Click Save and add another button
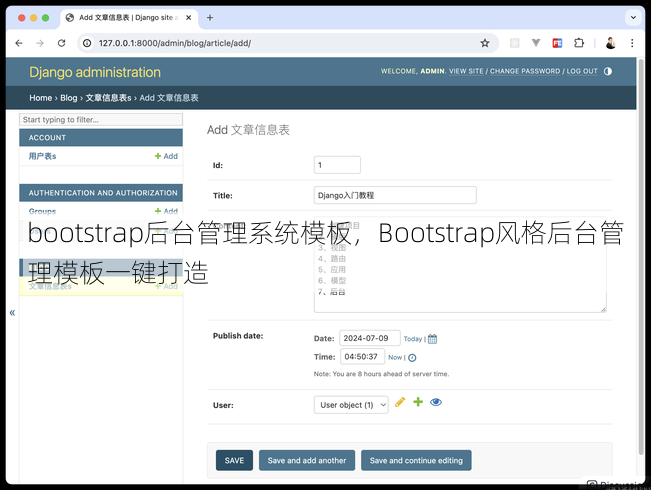The width and height of the screenshot is (651, 490). tap(307, 460)
